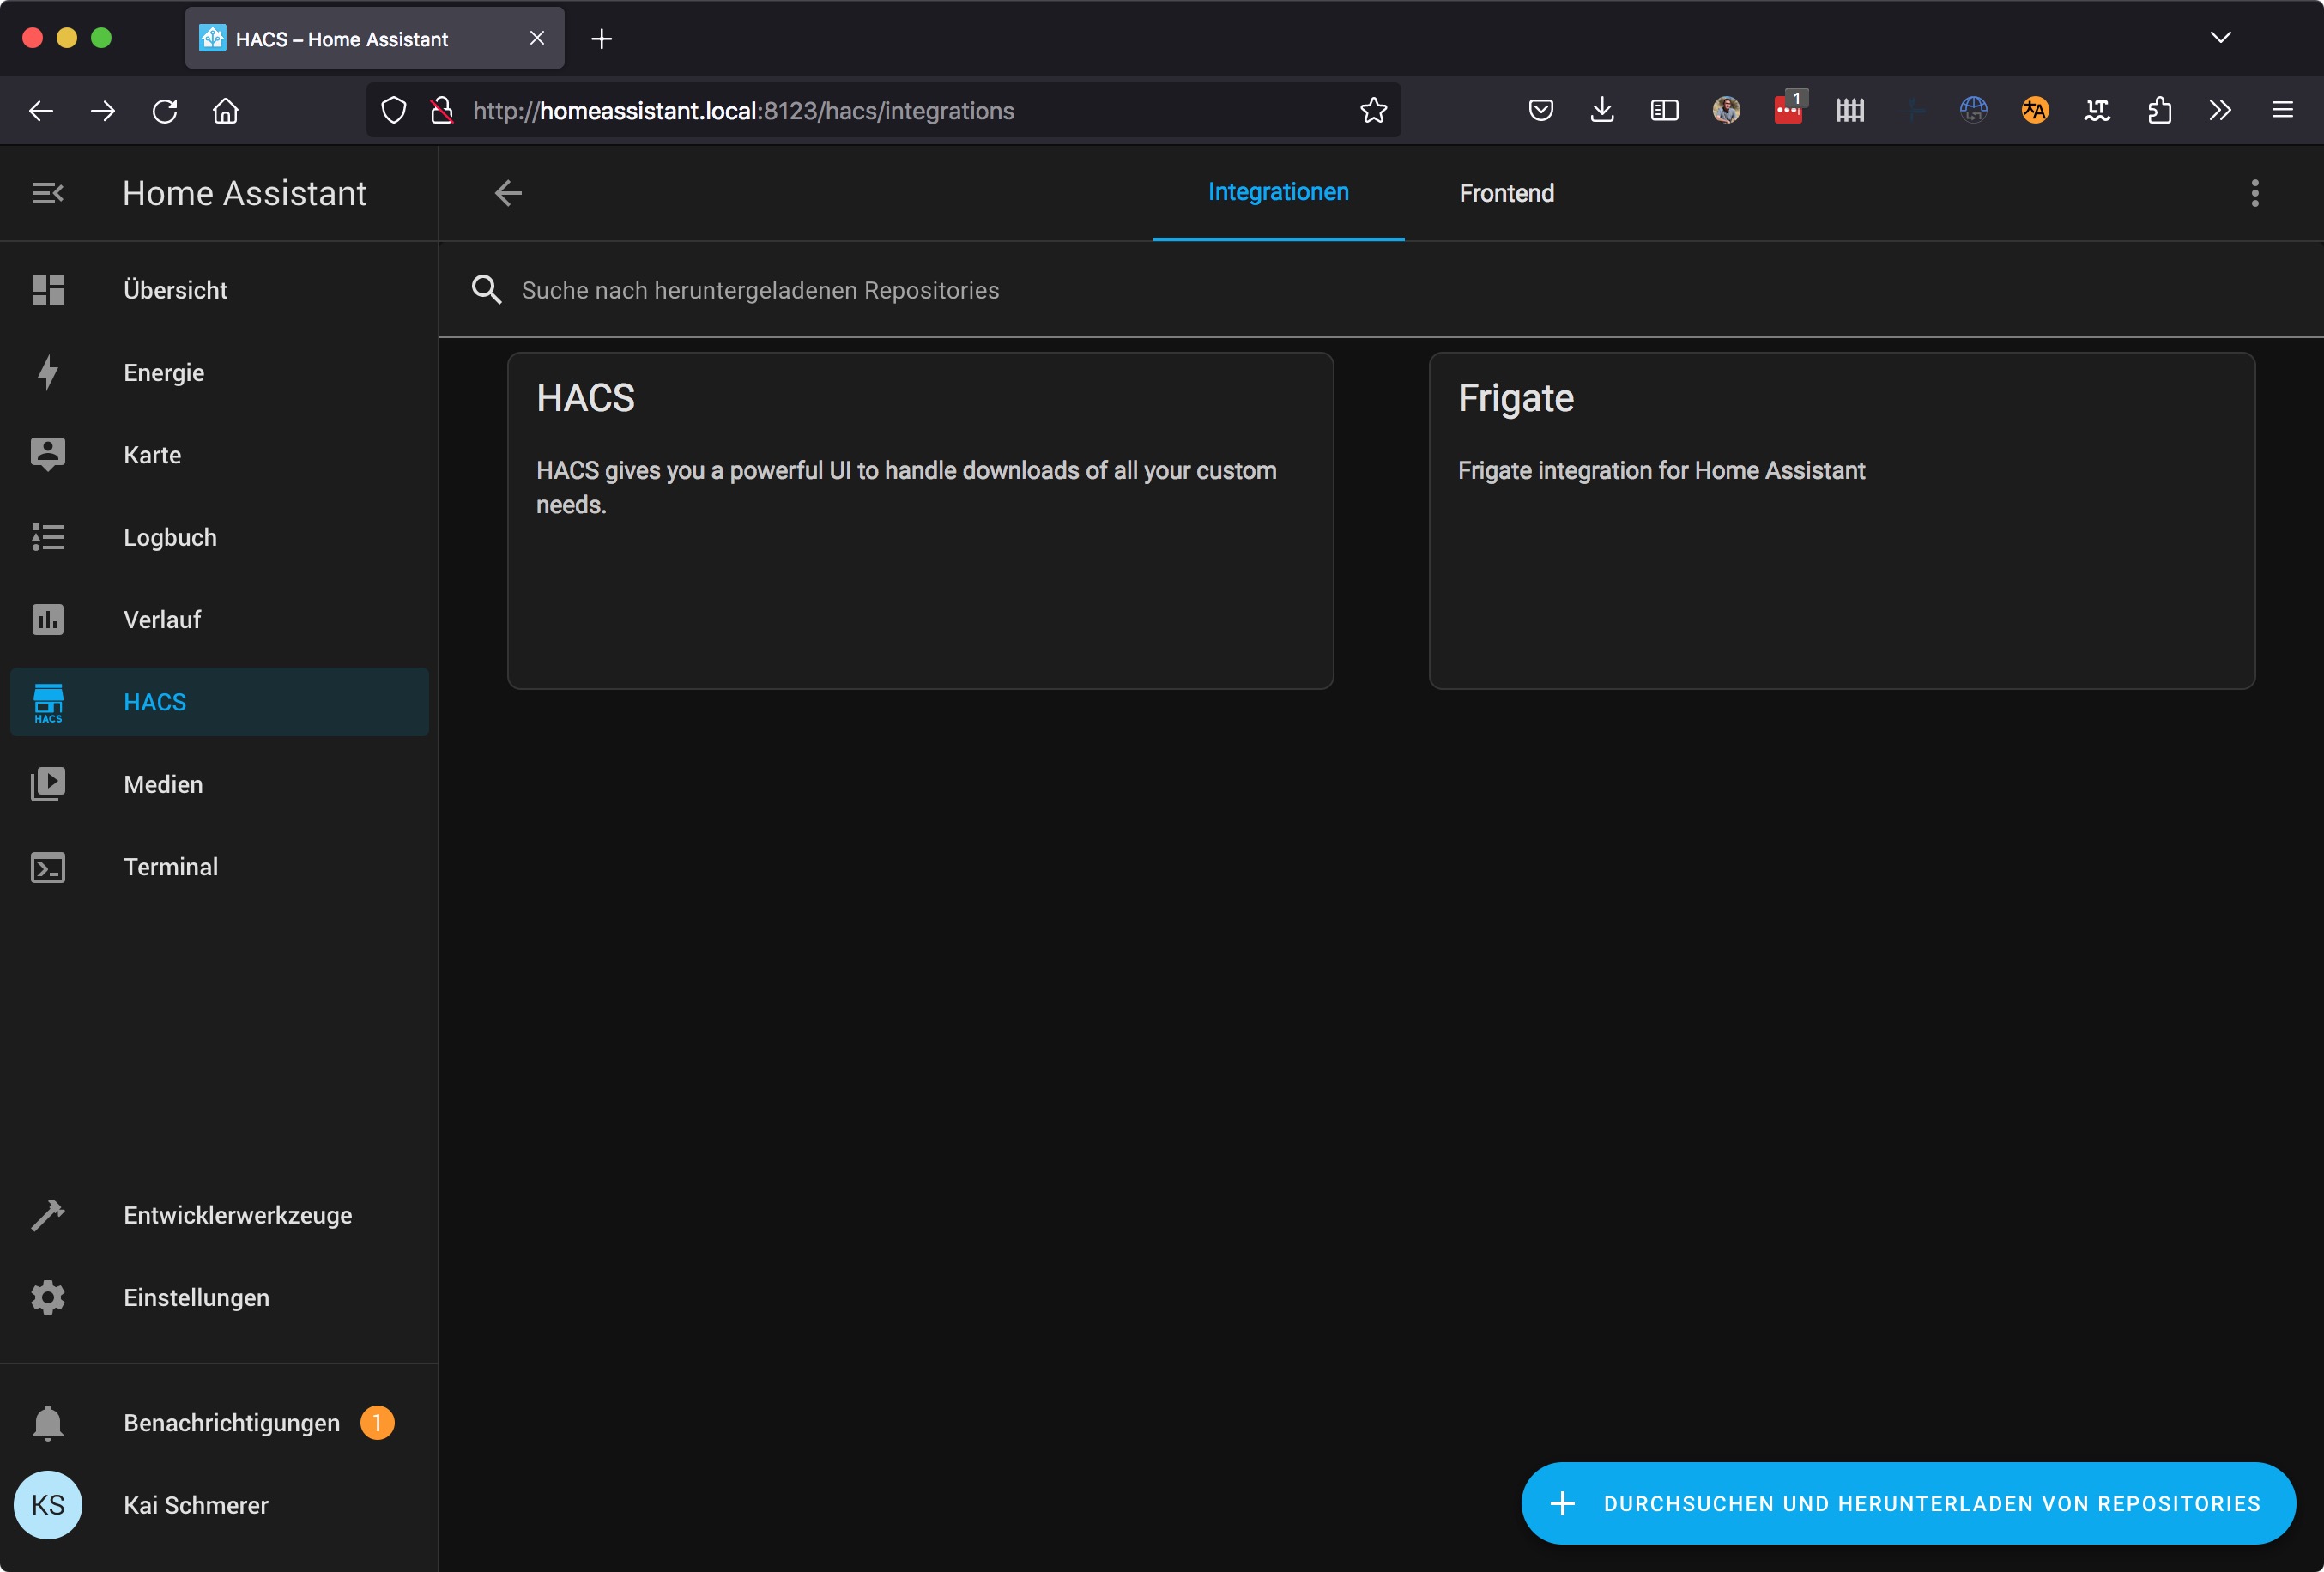Image resolution: width=2324 pixels, height=1572 pixels.
Task: Open the Frigate integration card
Action: coord(1841,520)
